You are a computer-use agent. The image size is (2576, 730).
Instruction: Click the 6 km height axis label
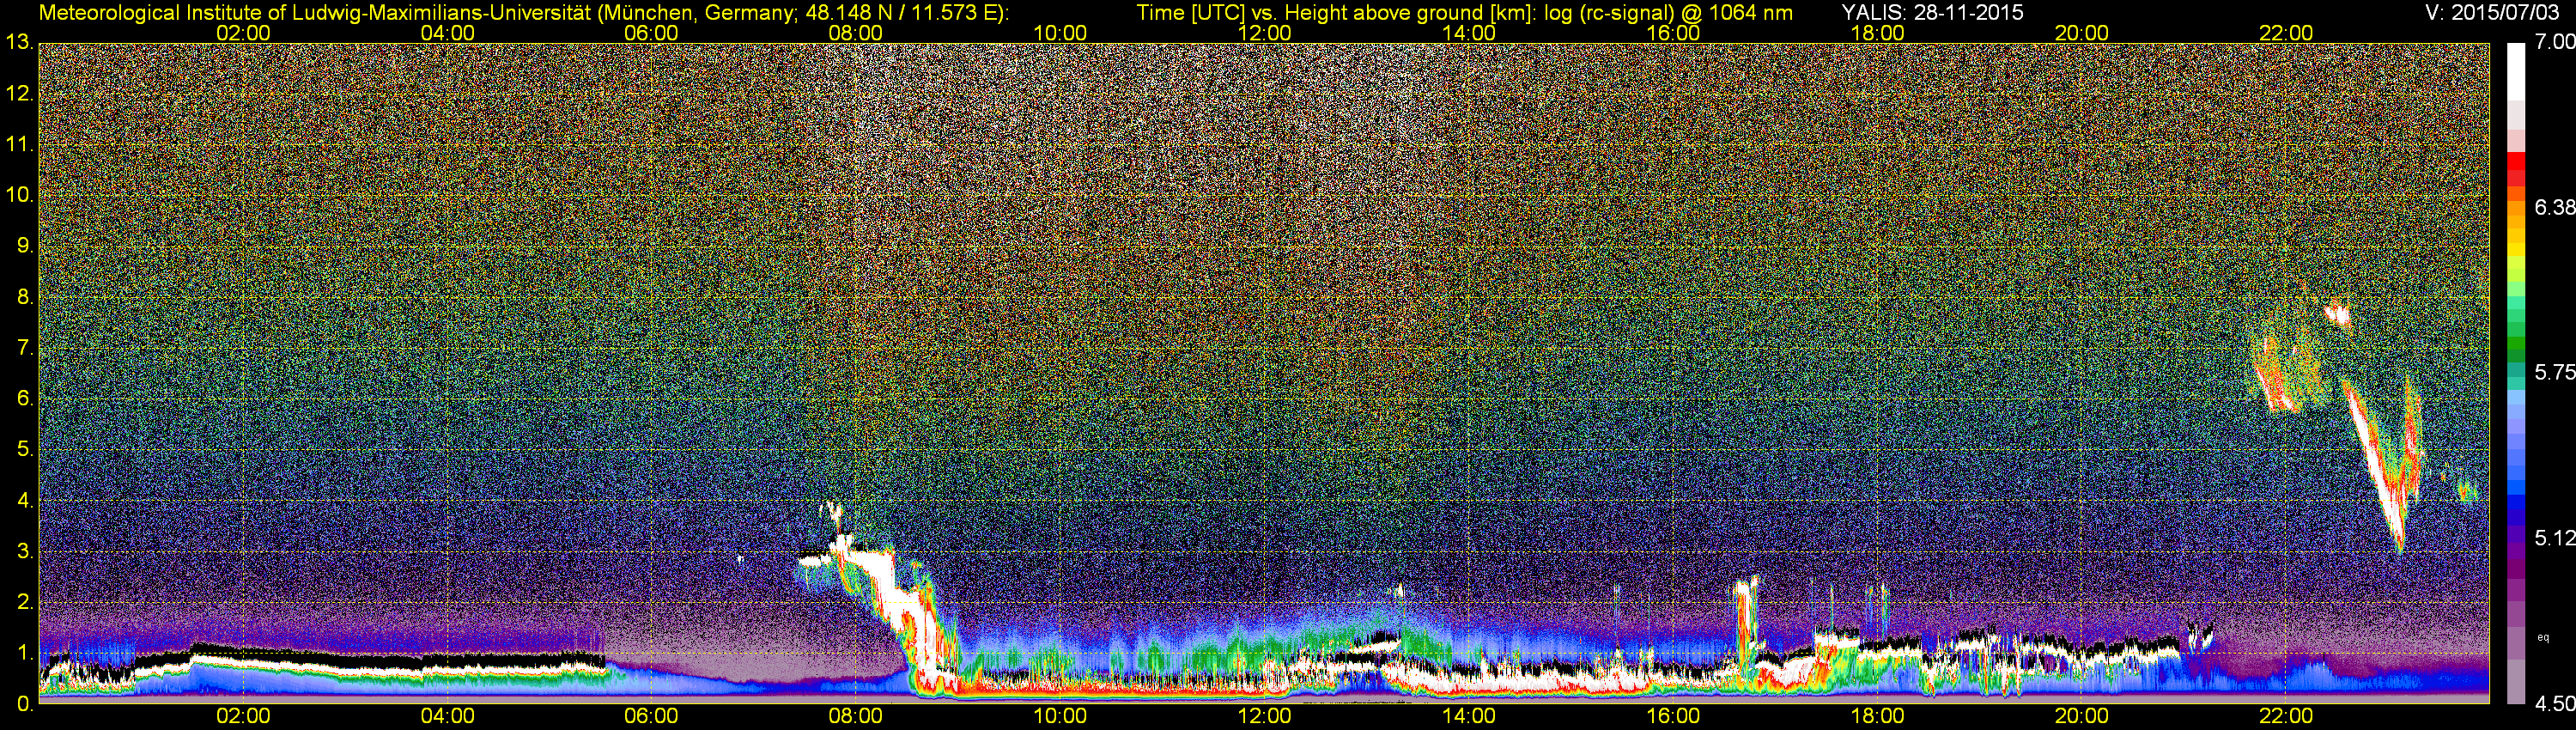[x=25, y=399]
